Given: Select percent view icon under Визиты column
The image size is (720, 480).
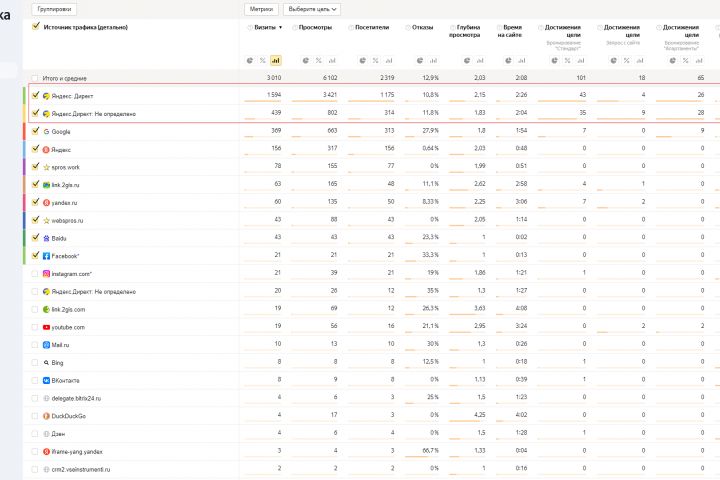Looking at the screenshot, I should pos(263,61).
